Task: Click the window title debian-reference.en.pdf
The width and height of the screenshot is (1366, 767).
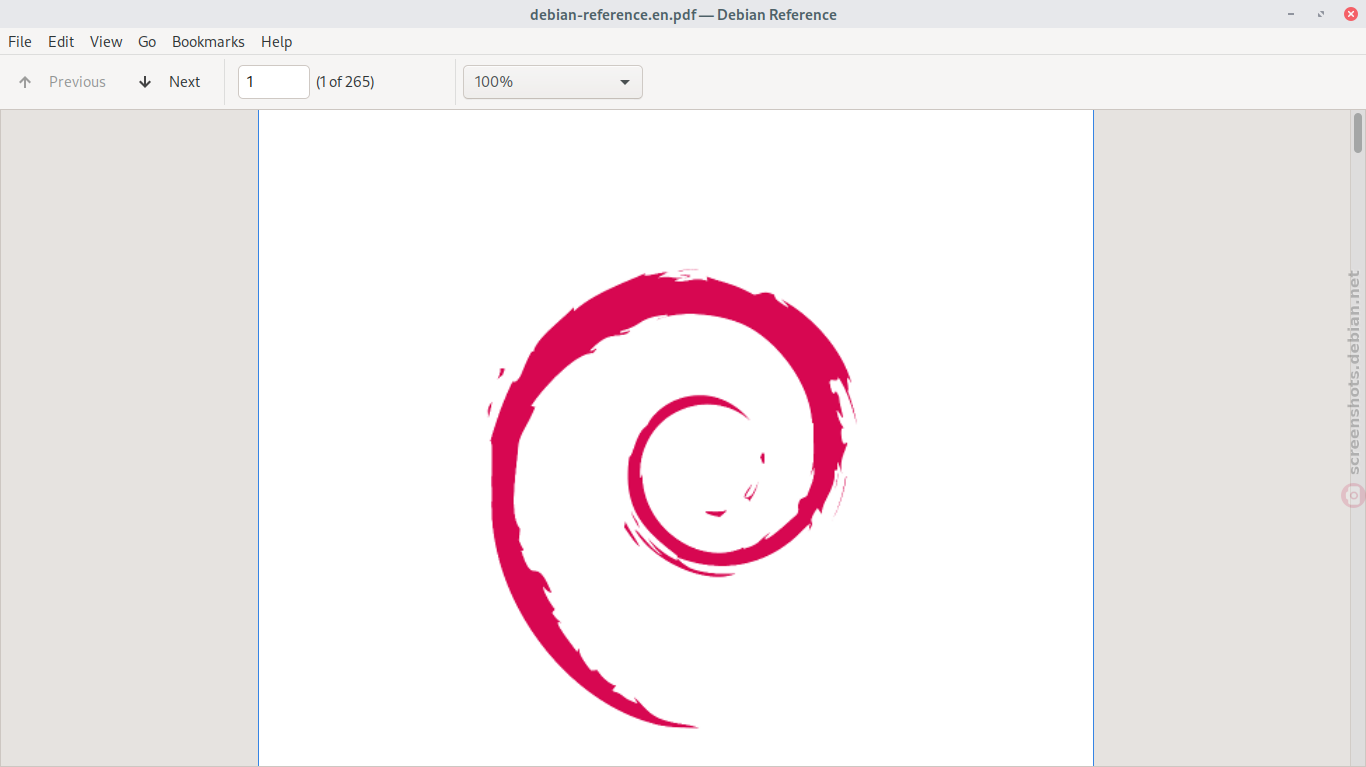Action: (613, 14)
